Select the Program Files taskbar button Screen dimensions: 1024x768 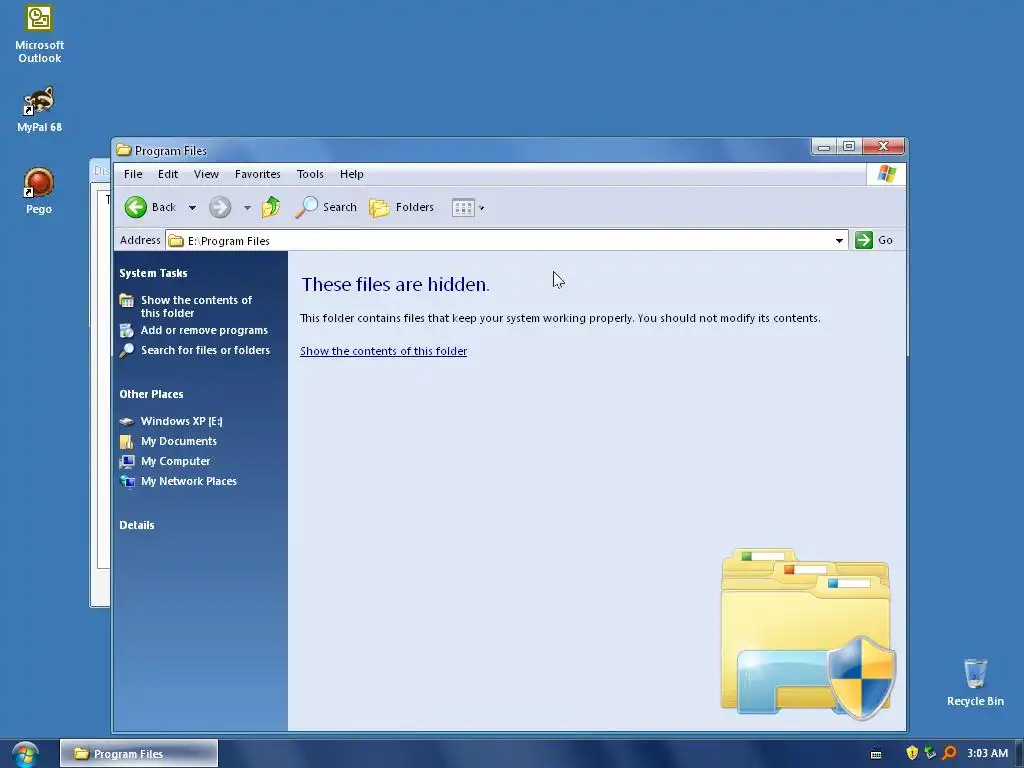point(138,754)
